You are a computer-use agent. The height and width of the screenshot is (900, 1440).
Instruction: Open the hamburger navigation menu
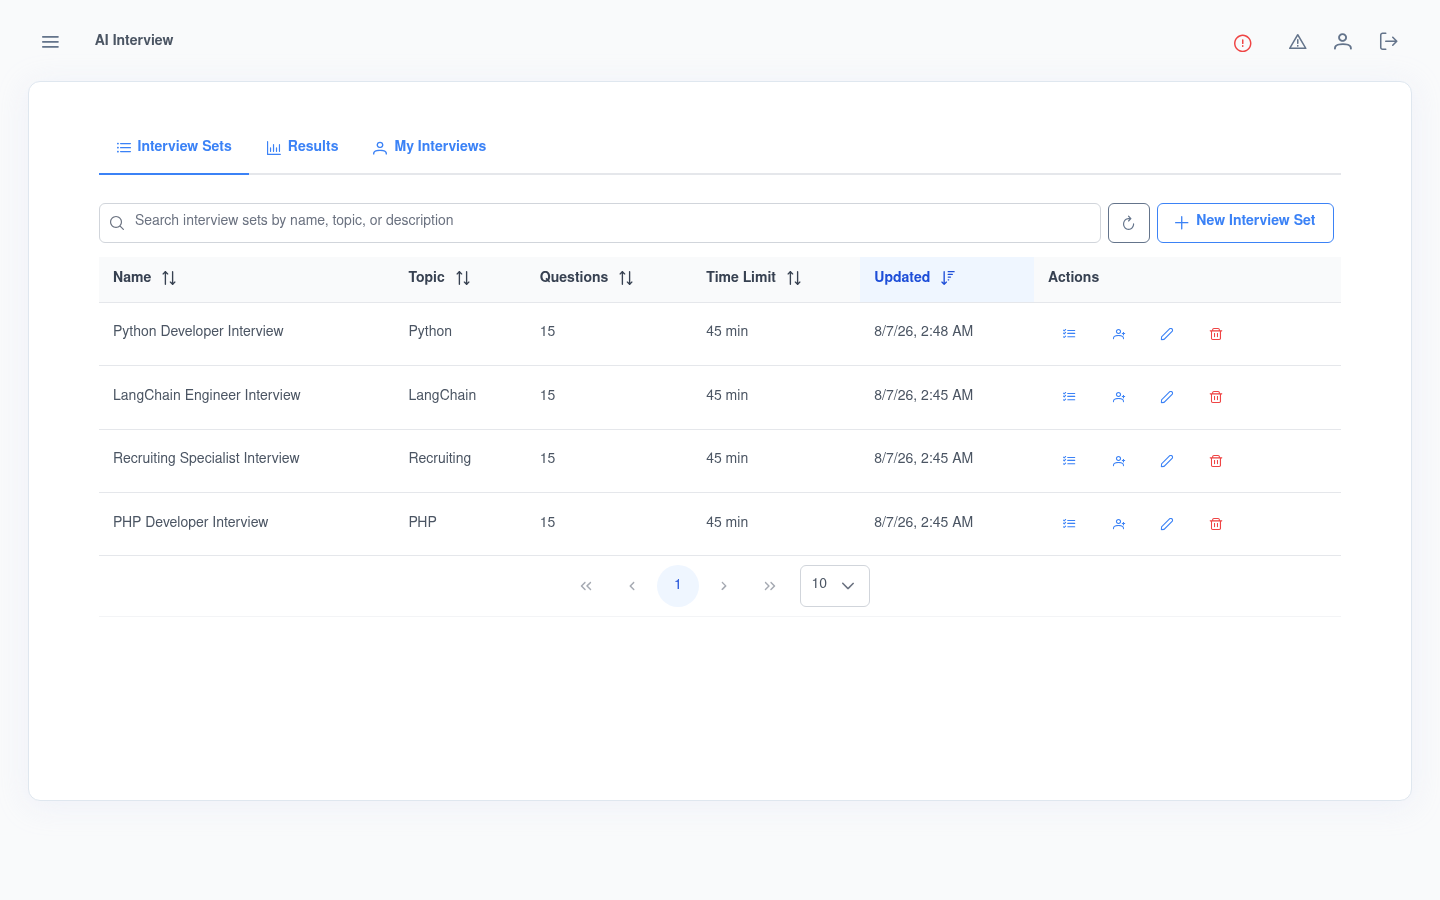(x=50, y=42)
